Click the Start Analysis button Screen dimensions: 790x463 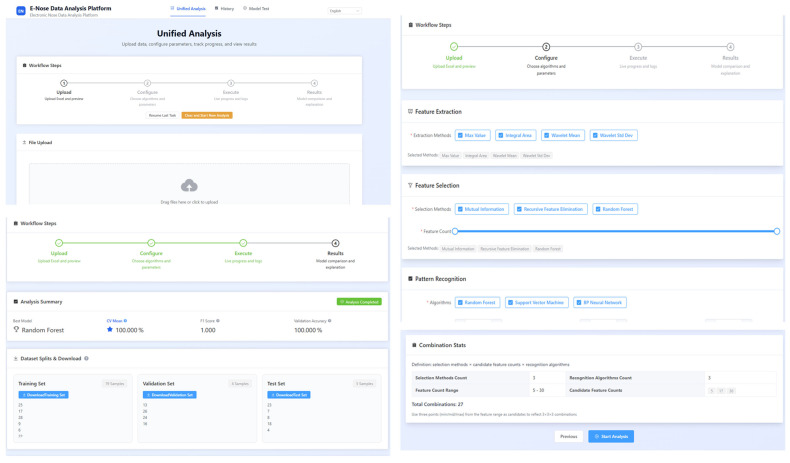coord(611,436)
